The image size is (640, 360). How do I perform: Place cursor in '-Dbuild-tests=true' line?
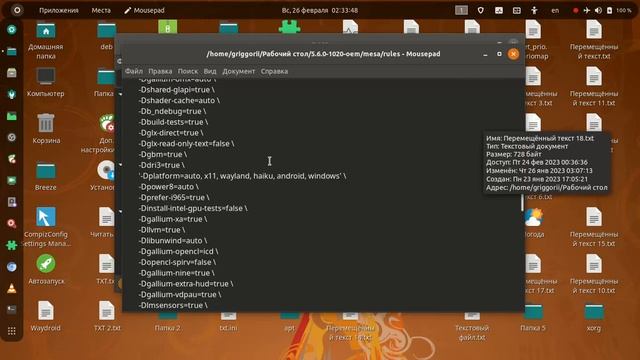point(173,122)
